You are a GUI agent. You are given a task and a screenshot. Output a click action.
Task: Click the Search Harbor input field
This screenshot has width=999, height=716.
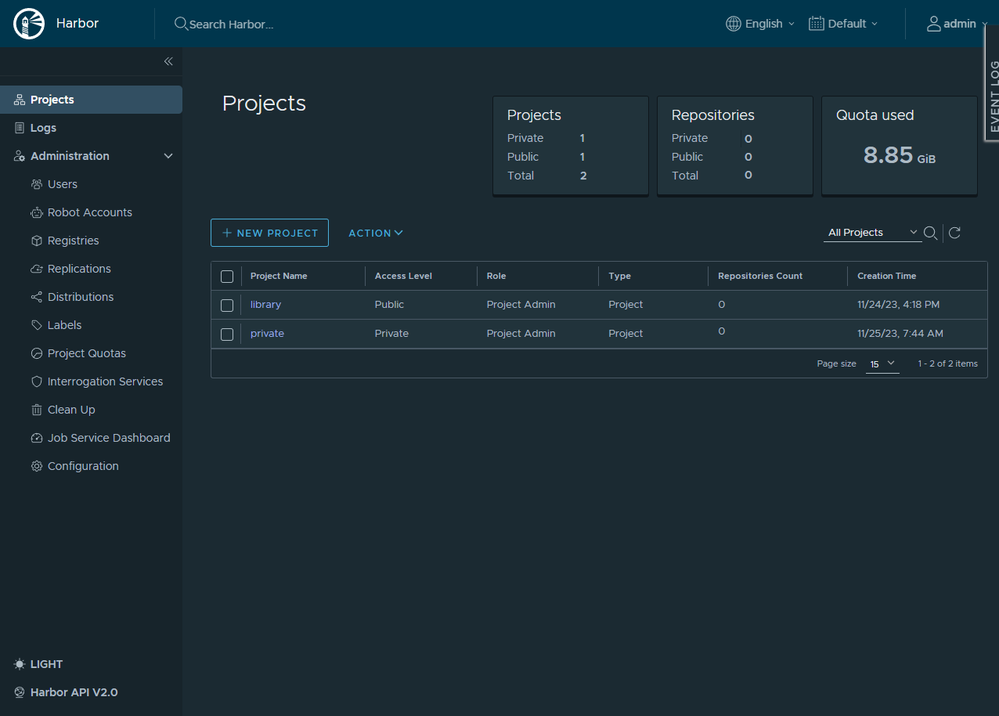click(x=231, y=24)
